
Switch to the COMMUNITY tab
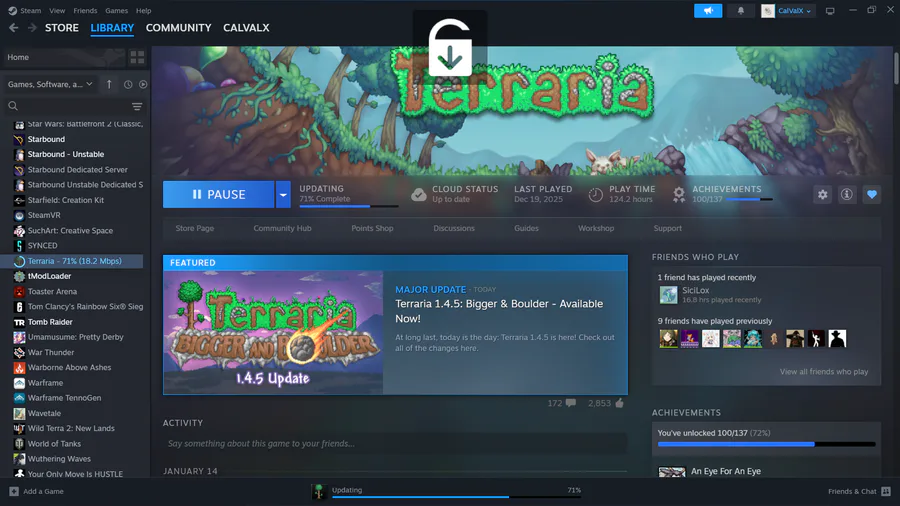[x=179, y=28]
